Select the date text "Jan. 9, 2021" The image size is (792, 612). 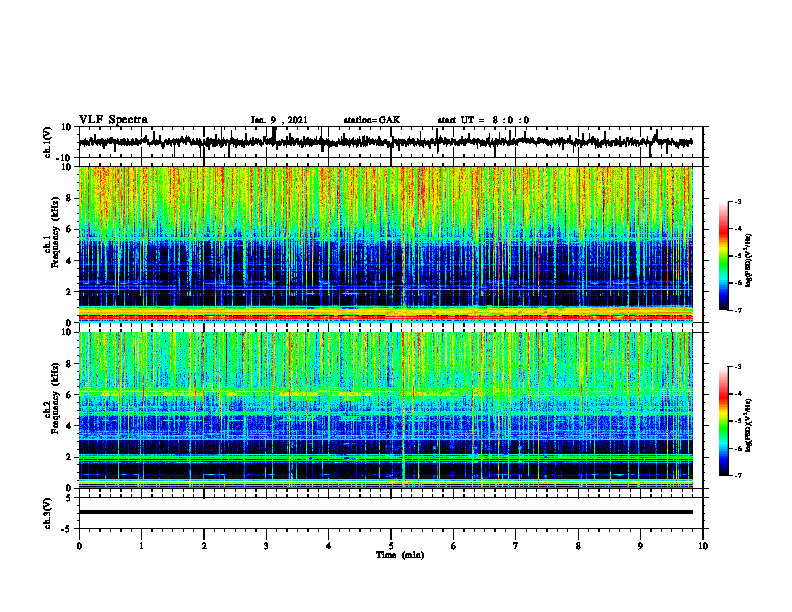tap(279, 120)
